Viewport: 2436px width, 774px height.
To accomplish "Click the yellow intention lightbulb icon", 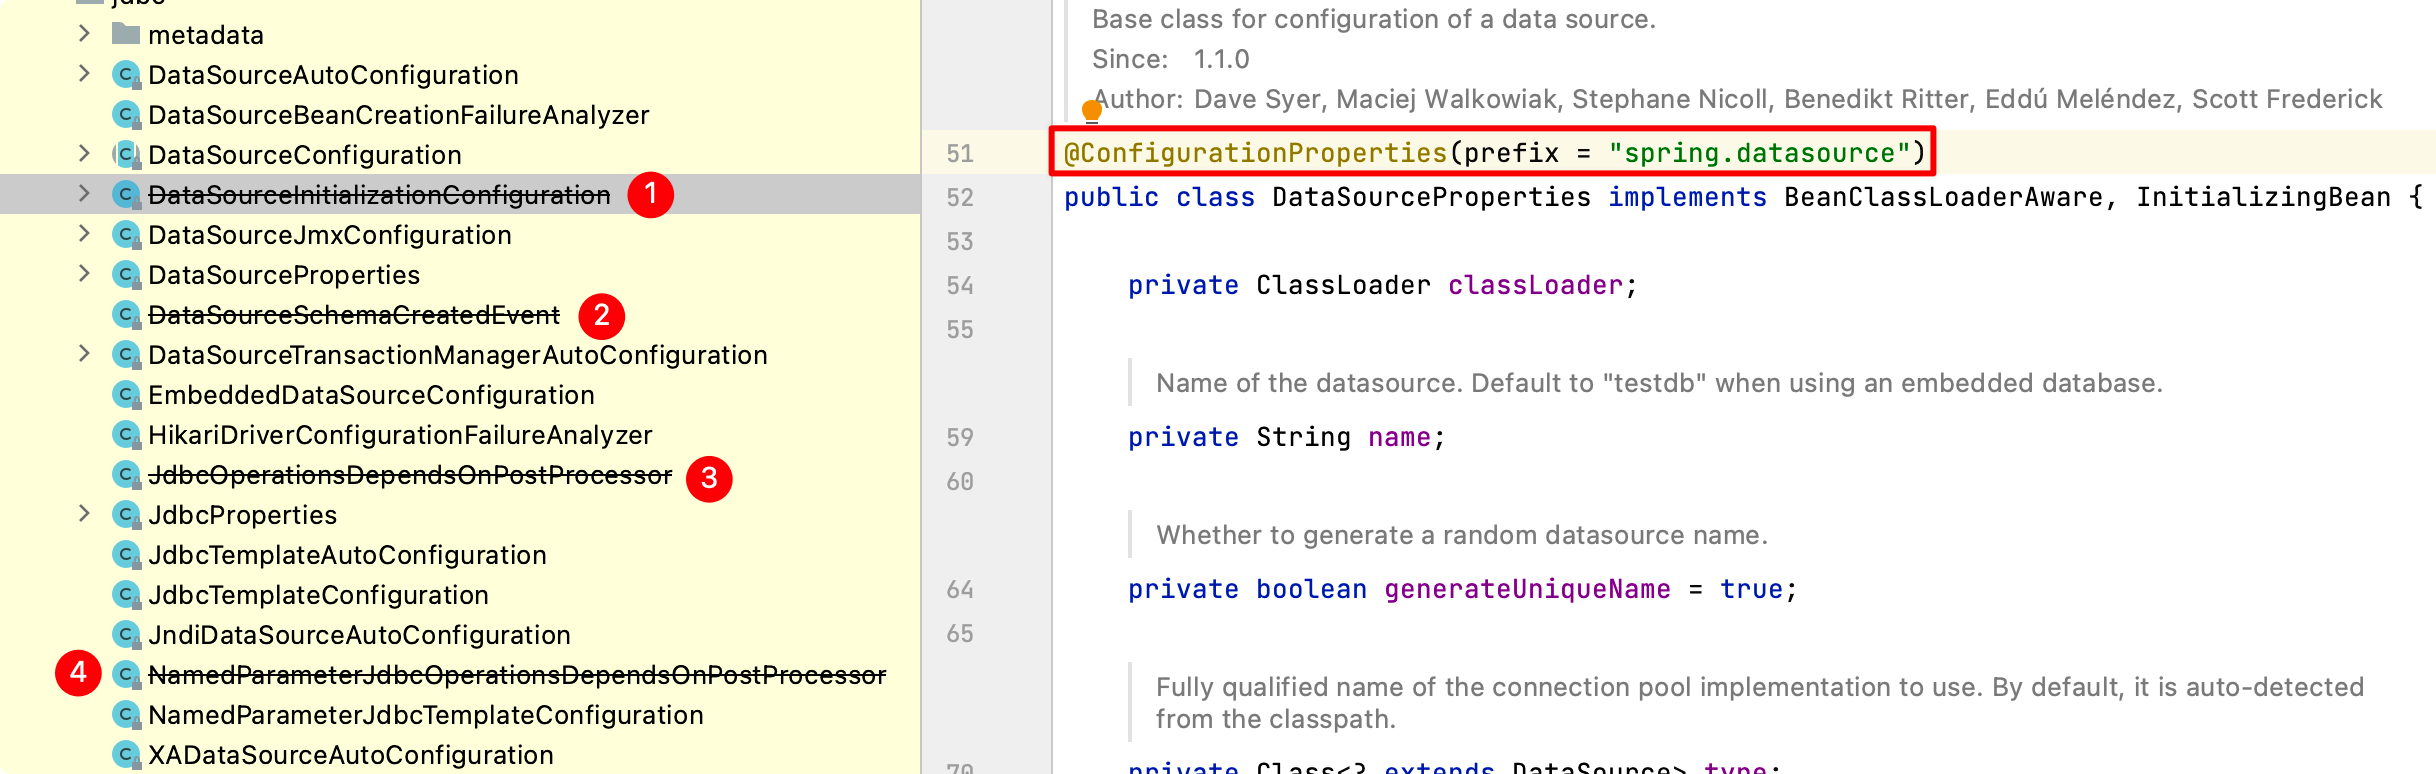I will coord(1092,110).
